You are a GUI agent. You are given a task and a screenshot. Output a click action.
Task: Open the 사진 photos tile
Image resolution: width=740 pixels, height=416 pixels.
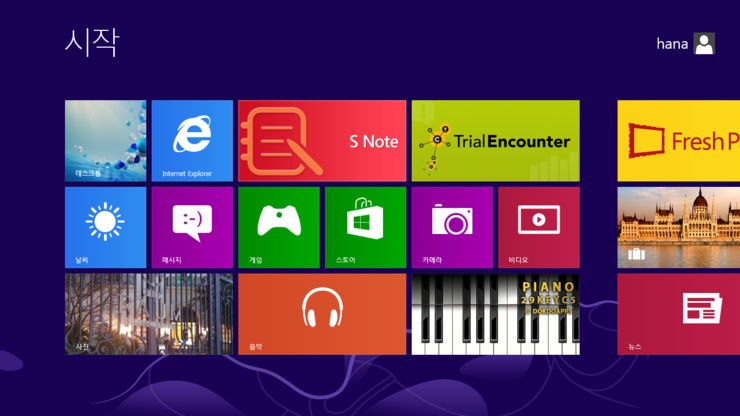(149, 314)
